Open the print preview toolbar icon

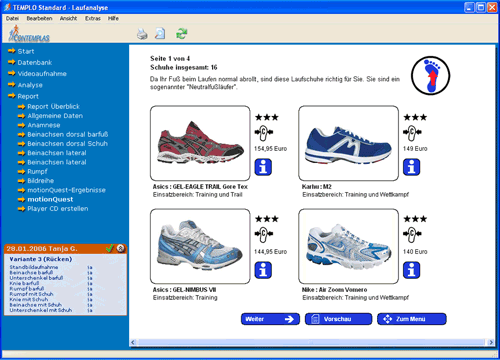(160, 33)
